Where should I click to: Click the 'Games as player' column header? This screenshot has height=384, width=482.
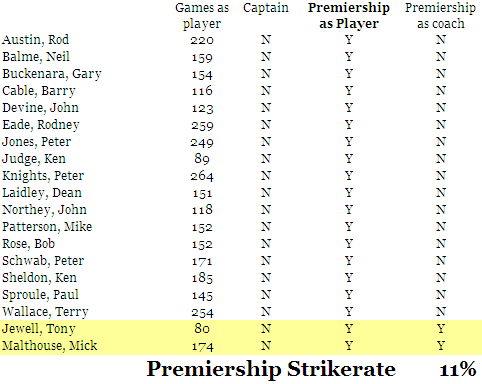pos(202,16)
